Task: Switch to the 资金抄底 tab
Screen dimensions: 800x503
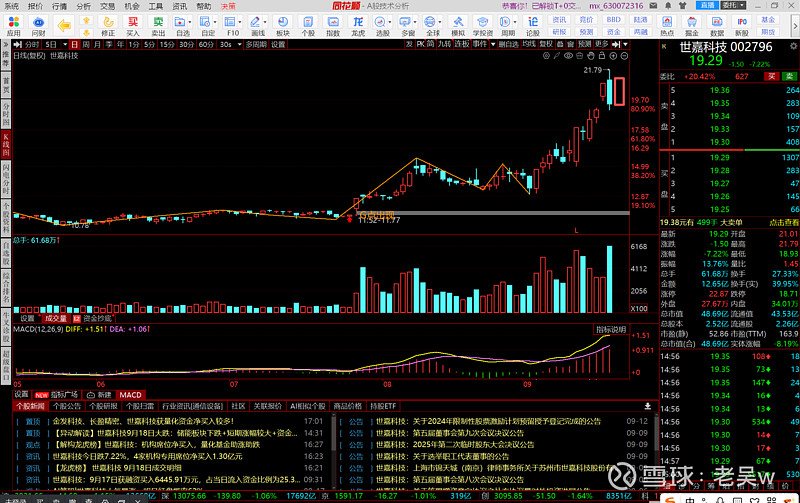Action: pyautogui.click(x=97, y=318)
